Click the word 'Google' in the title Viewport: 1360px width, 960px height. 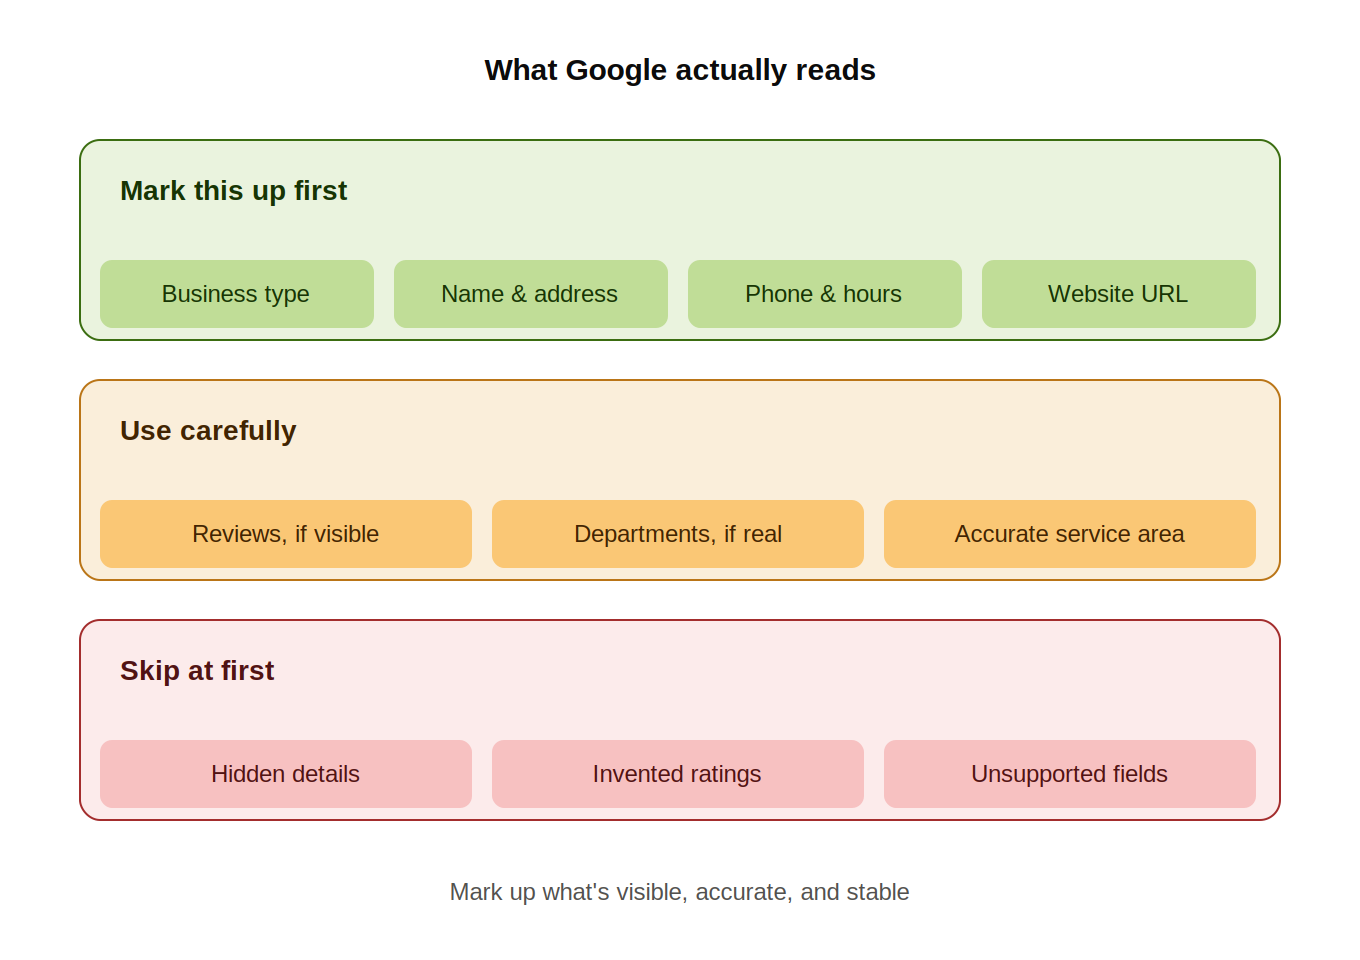[x=616, y=71]
